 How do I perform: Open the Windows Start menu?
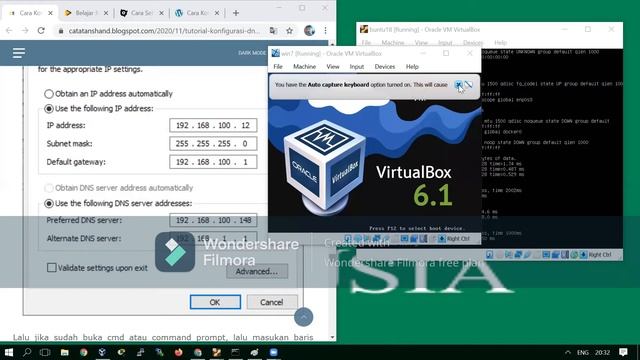(x=9, y=352)
